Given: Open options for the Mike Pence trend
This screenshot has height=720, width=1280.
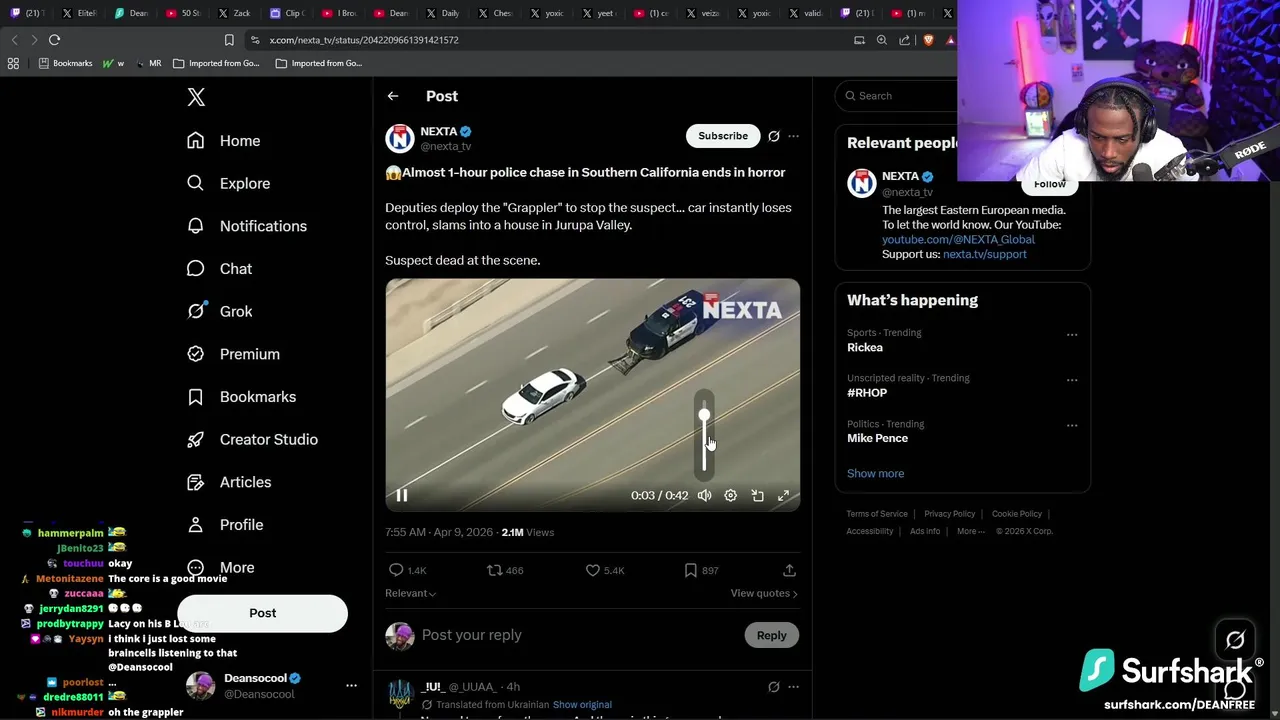Looking at the screenshot, I should tap(1072, 425).
